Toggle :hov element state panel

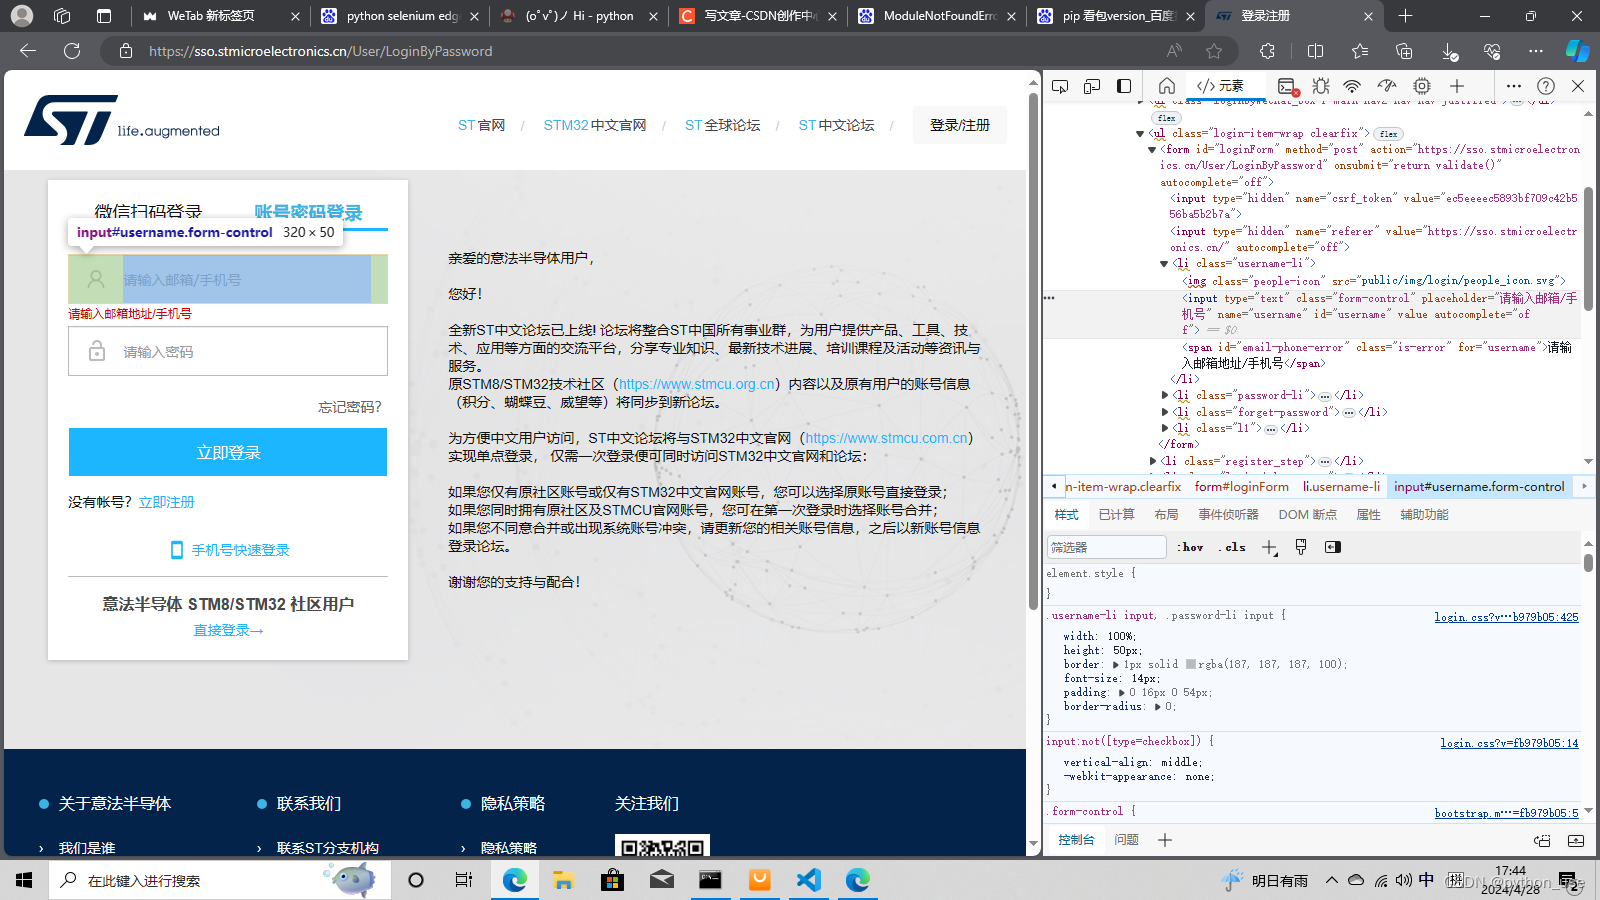point(1190,547)
